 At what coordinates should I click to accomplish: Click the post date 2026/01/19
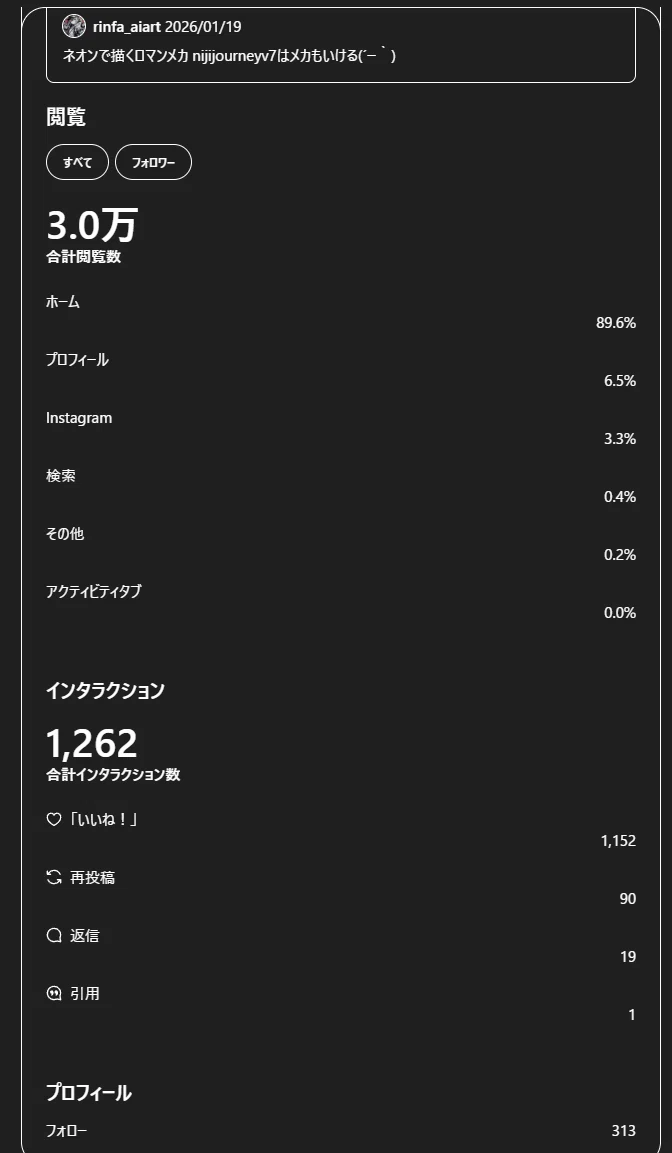(x=204, y=27)
